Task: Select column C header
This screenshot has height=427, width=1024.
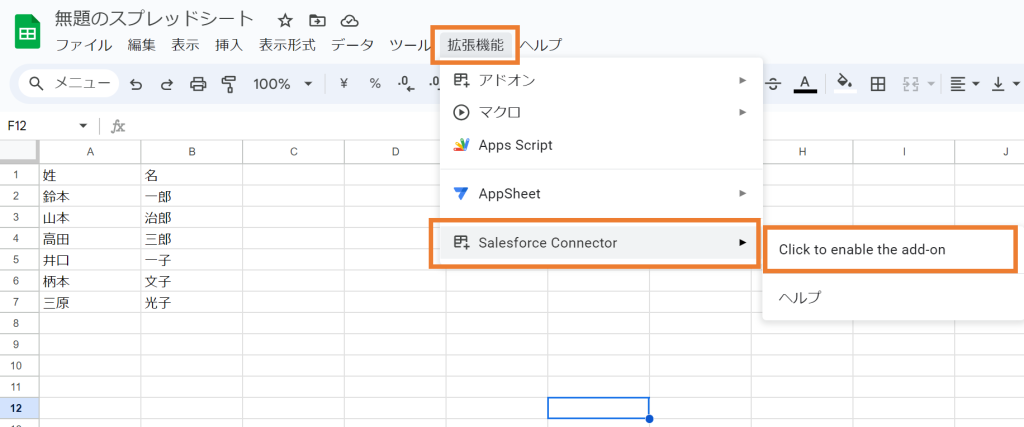Action: 293,151
